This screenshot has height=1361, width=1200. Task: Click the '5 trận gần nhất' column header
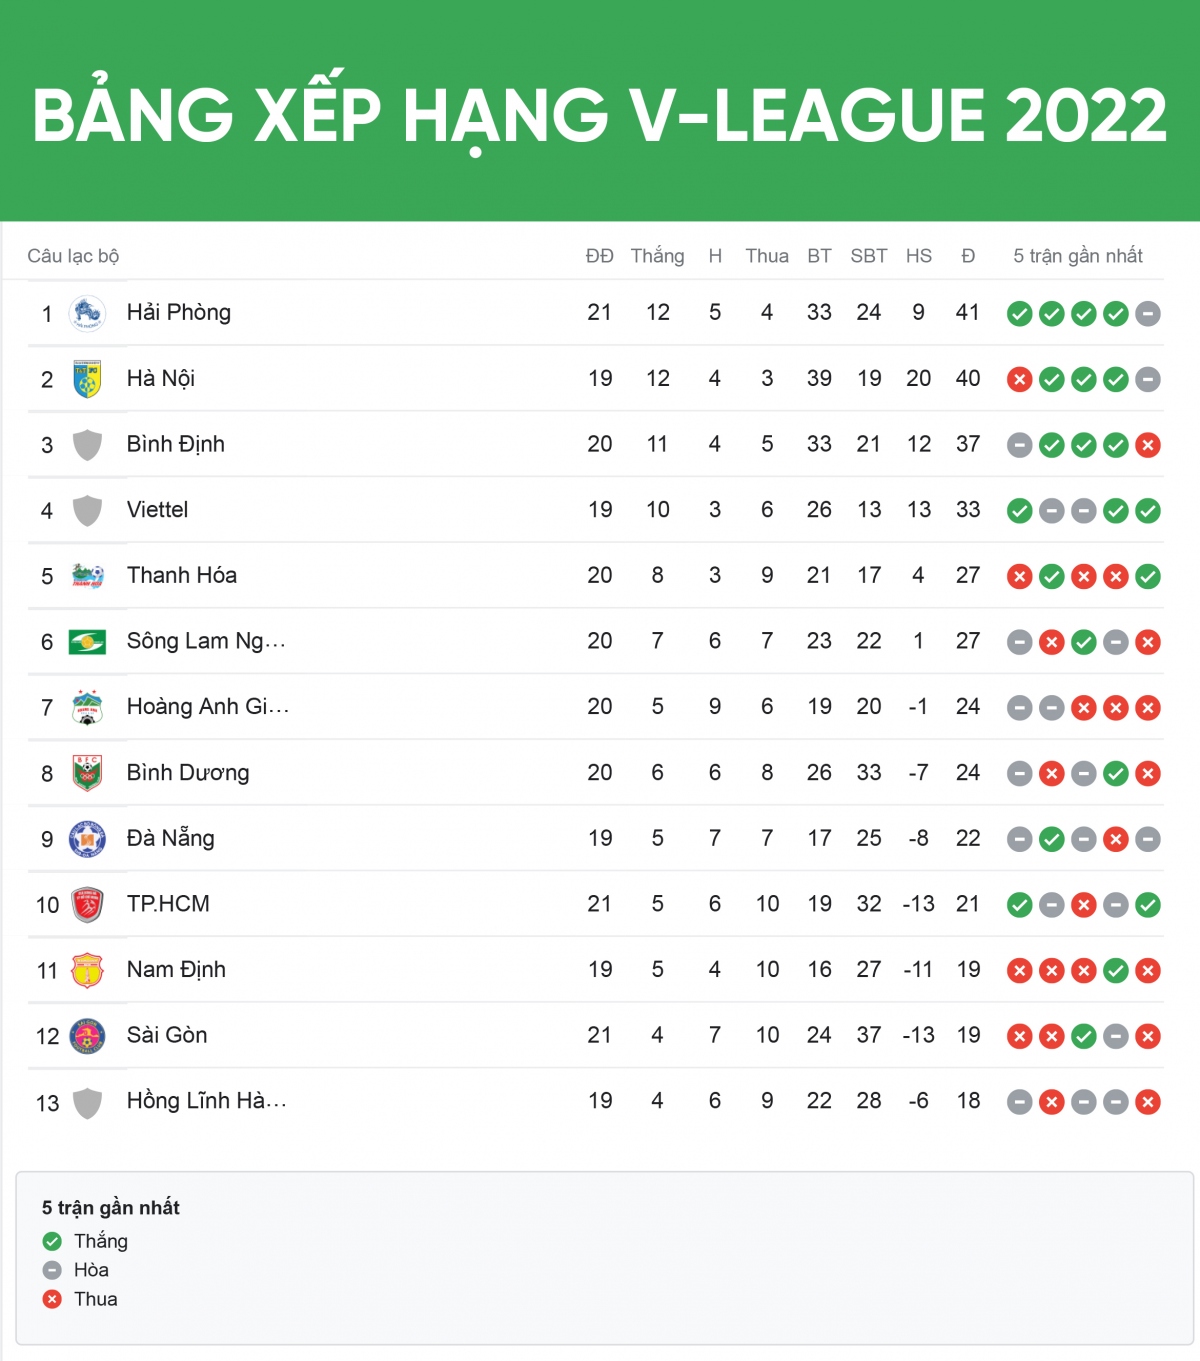[1078, 256]
